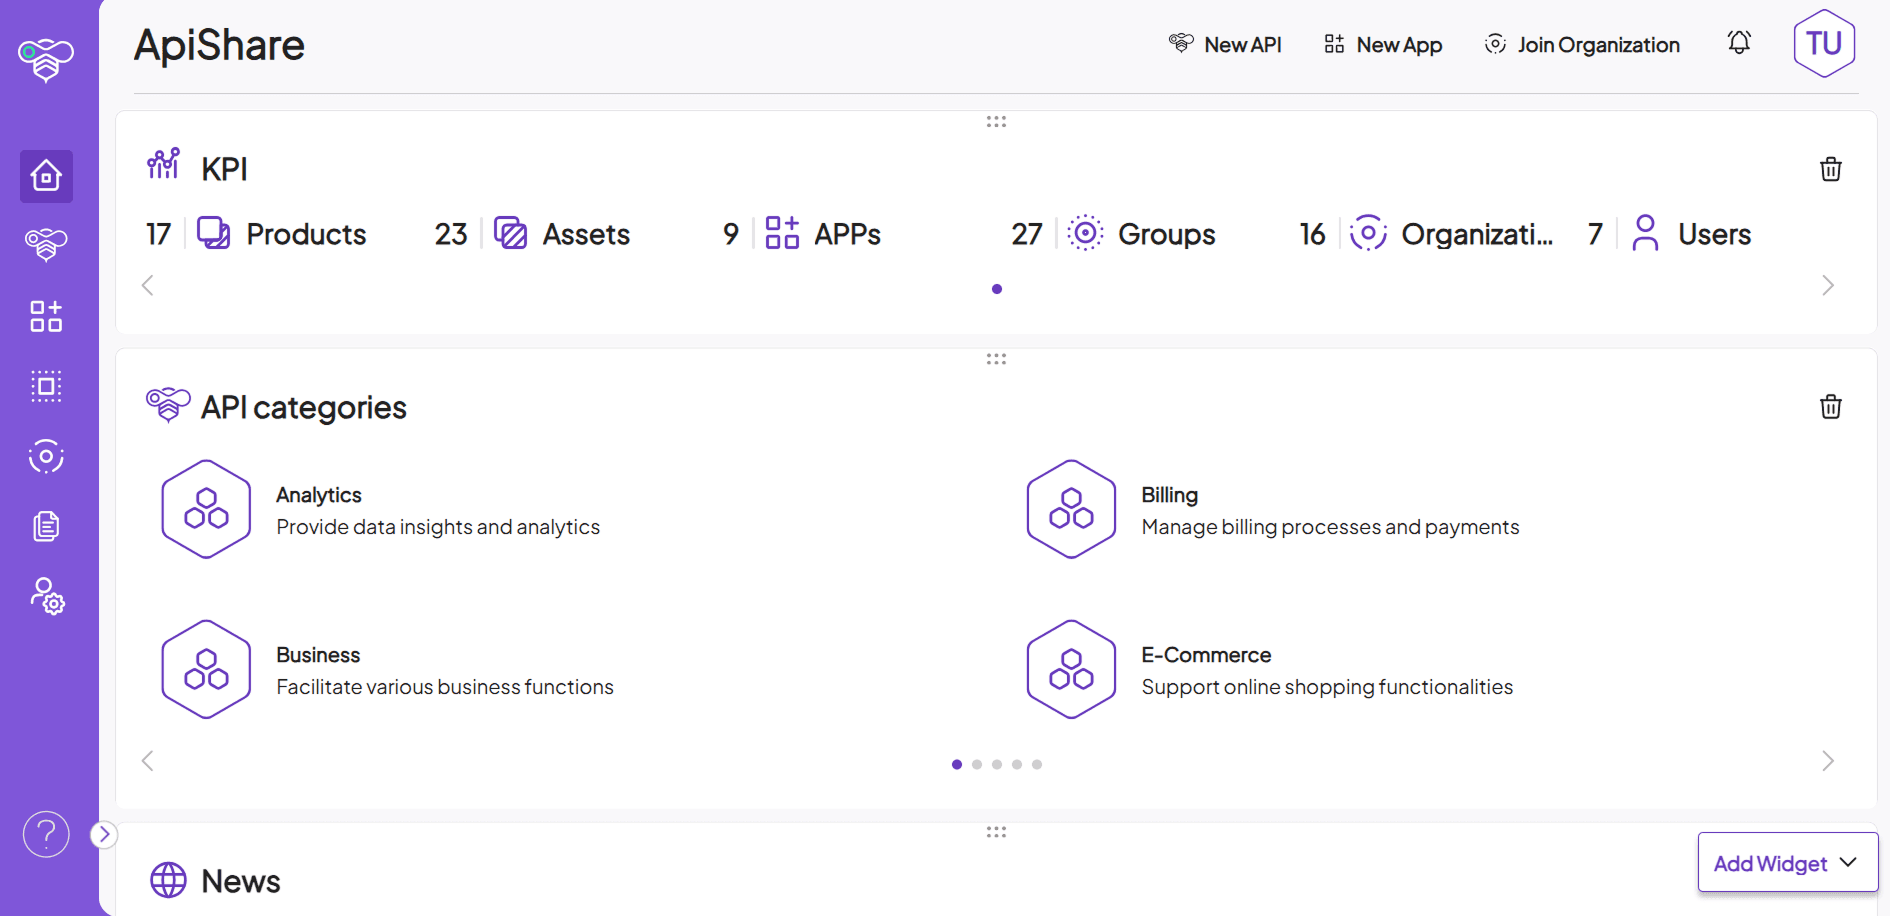Viewport: 1890px width, 916px height.
Task: Select the second page dot of API categories
Action: [977, 764]
